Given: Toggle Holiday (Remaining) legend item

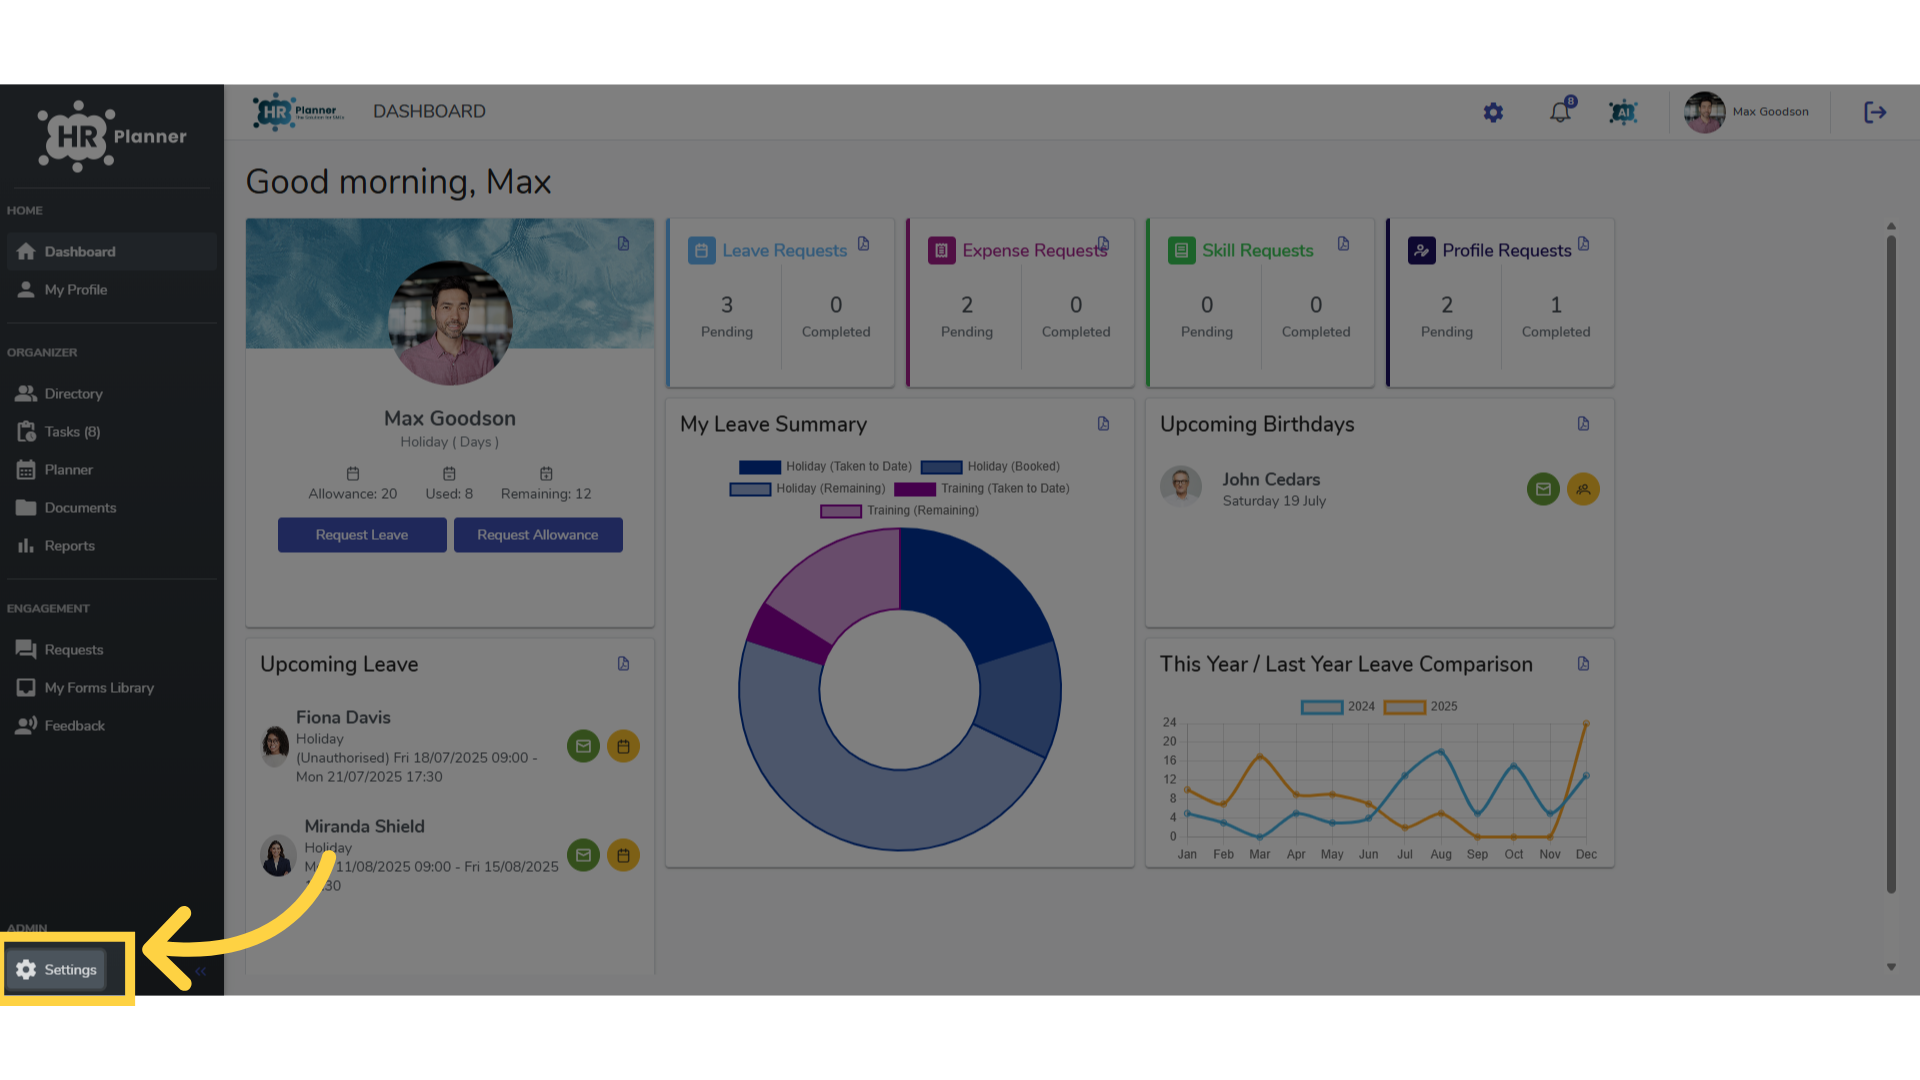Looking at the screenshot, I should pos(807,489).
